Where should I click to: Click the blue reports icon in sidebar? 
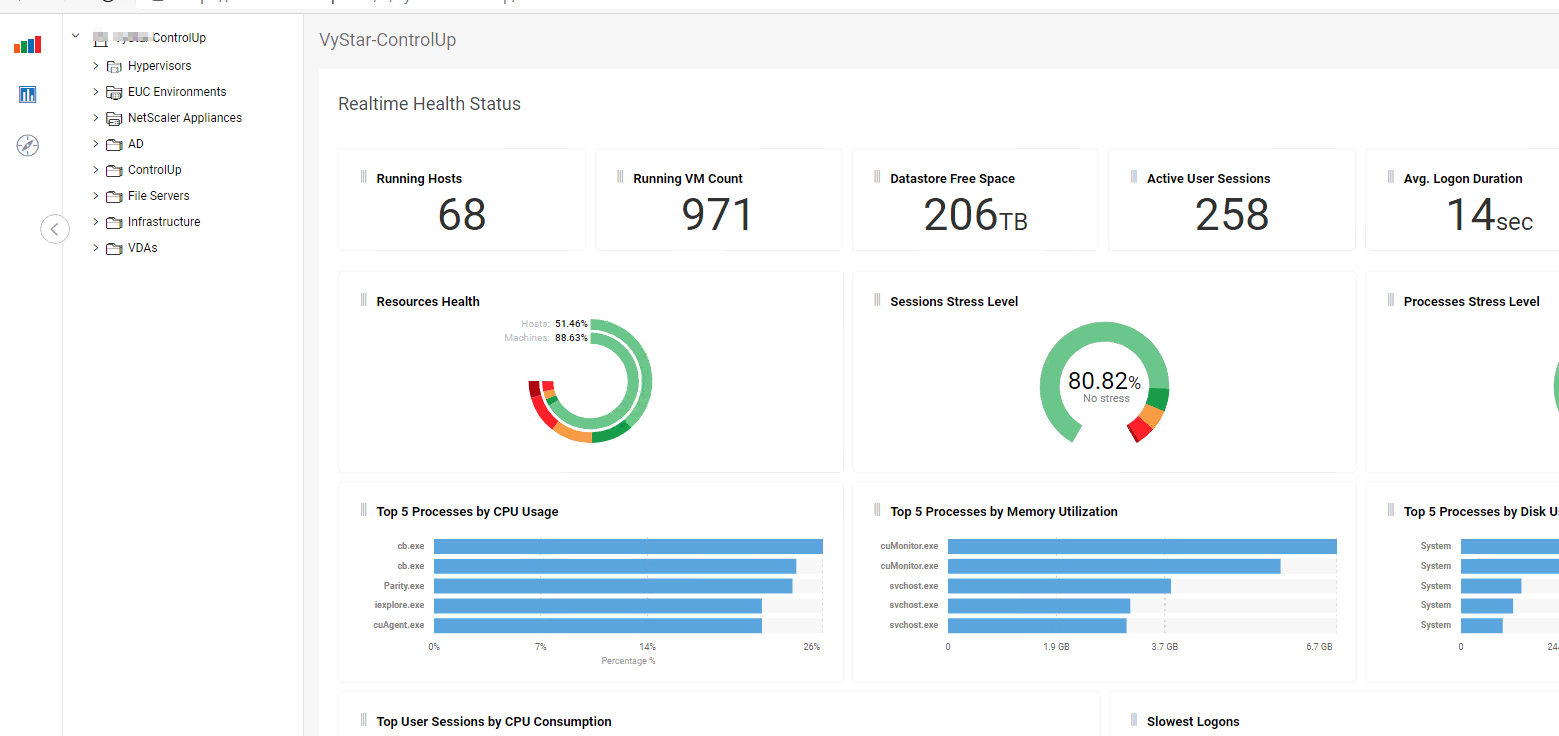pos(27,95)
